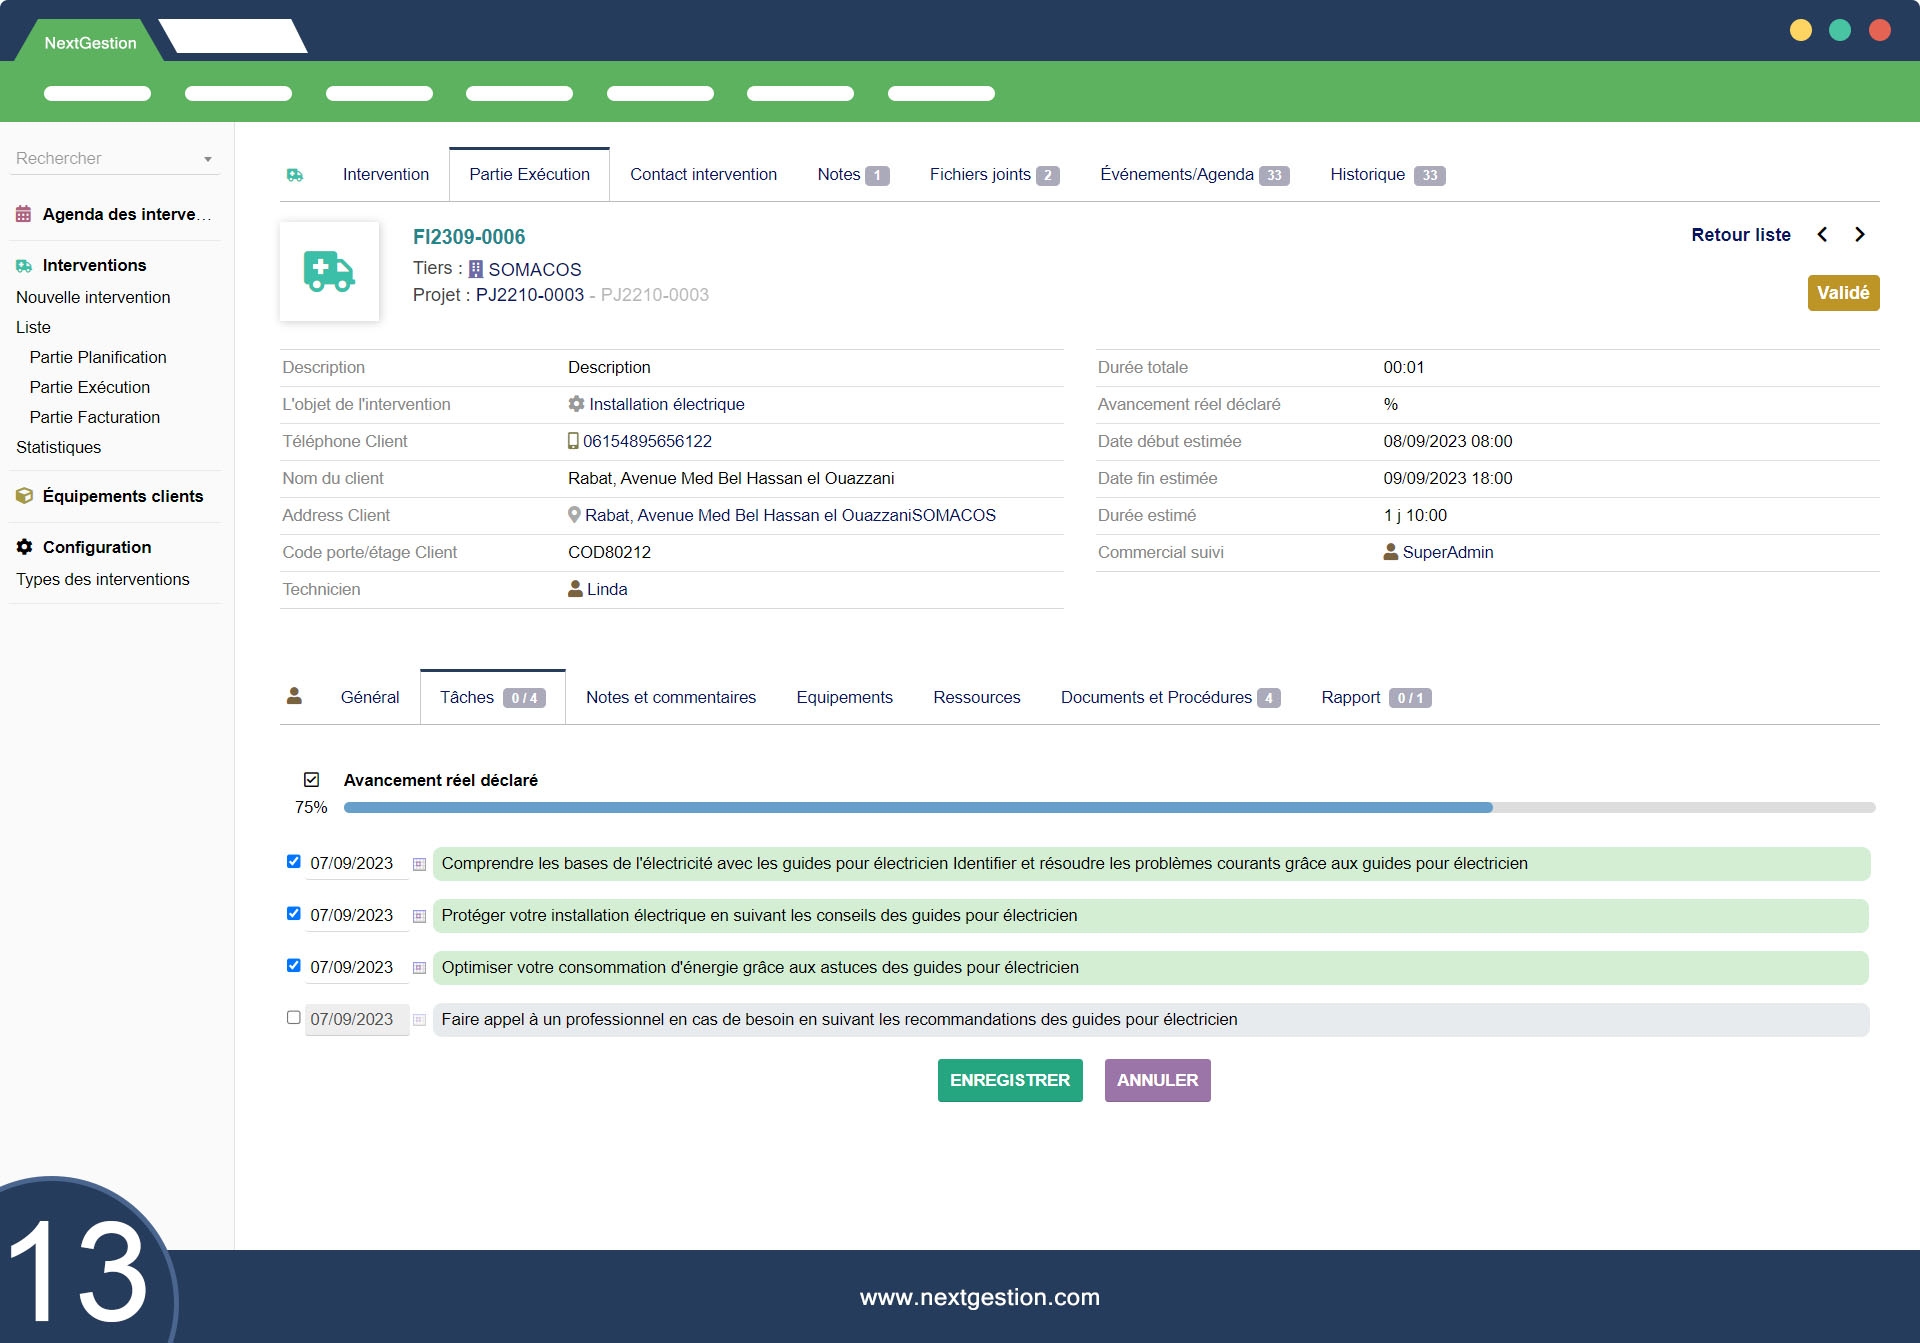Click the calendar icon for Agenda des interventions

[24, 214]
